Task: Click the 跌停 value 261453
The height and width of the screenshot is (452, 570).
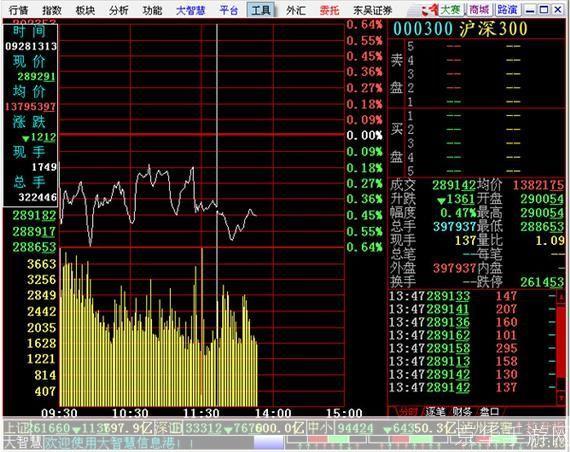Action: click(x=542, y=282)
